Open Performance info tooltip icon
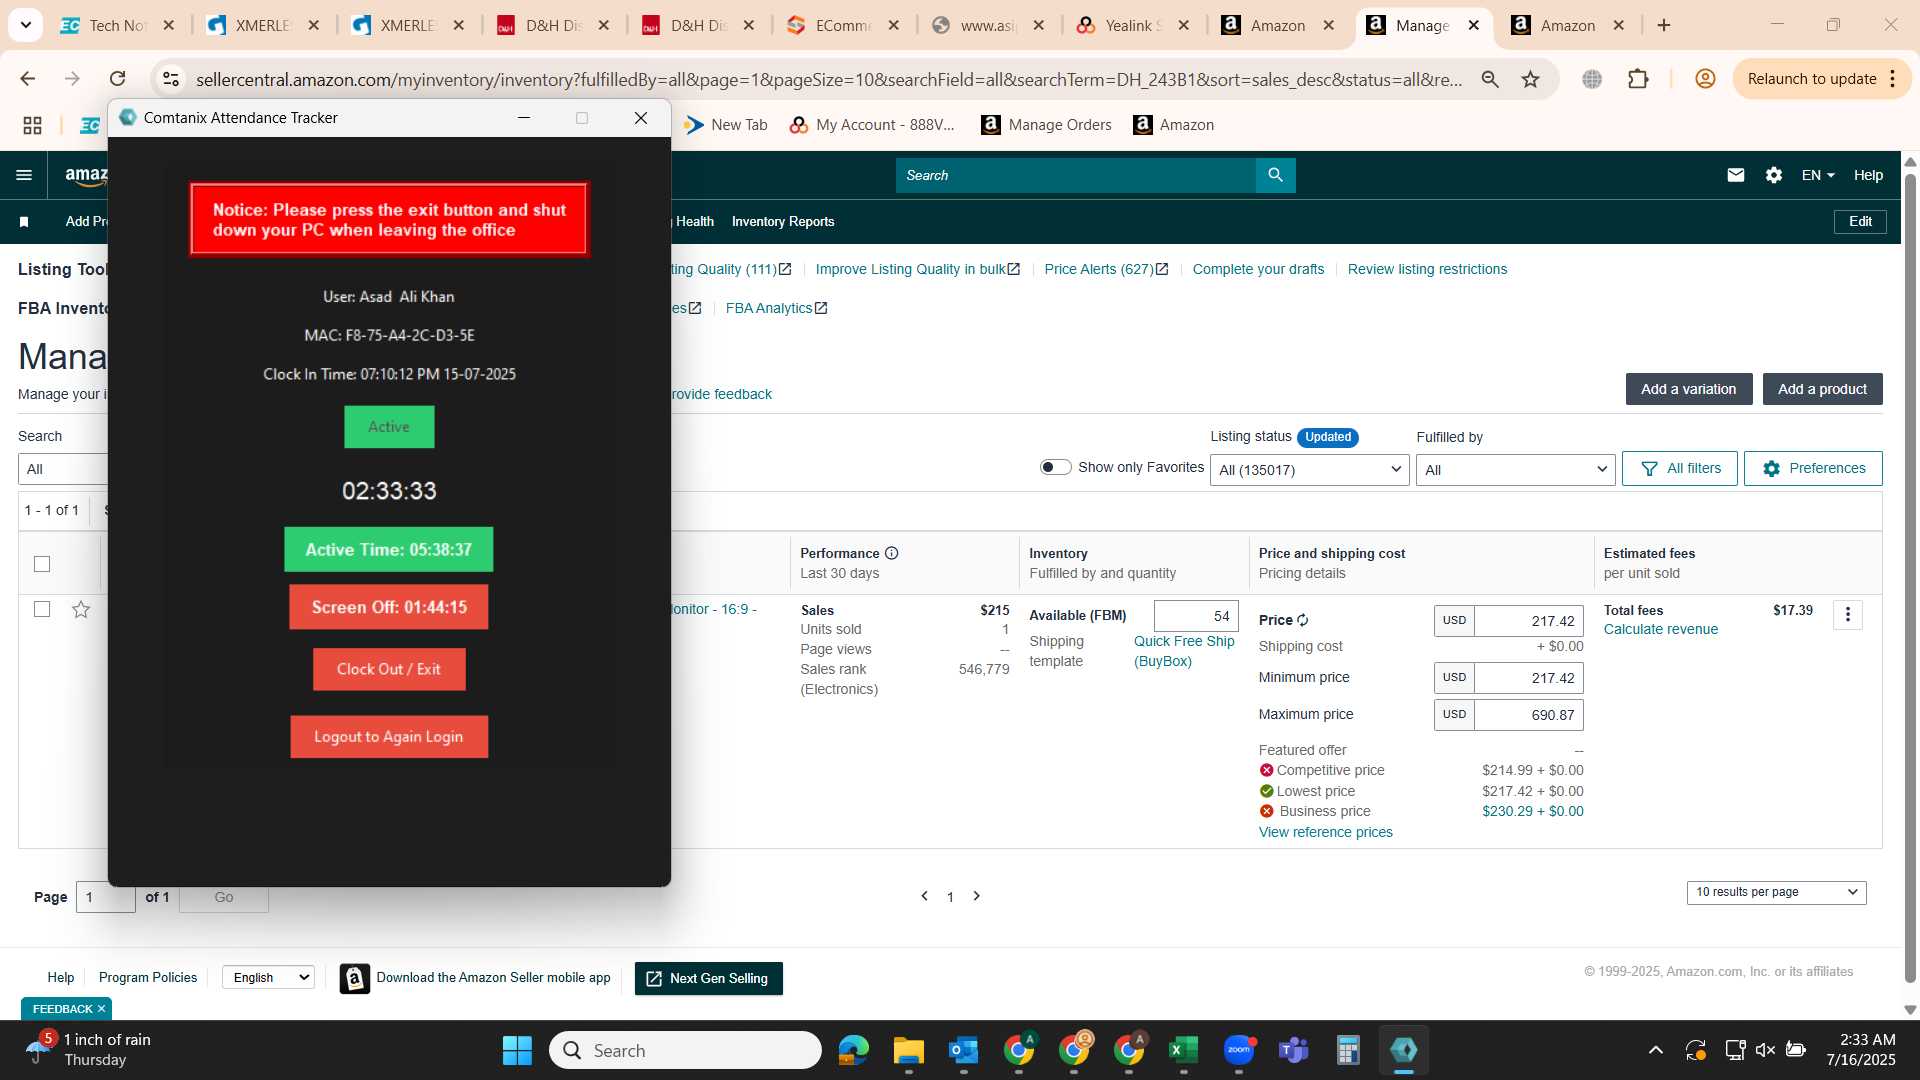This screenshot has width=1920, height=1080. pos(891,553)
